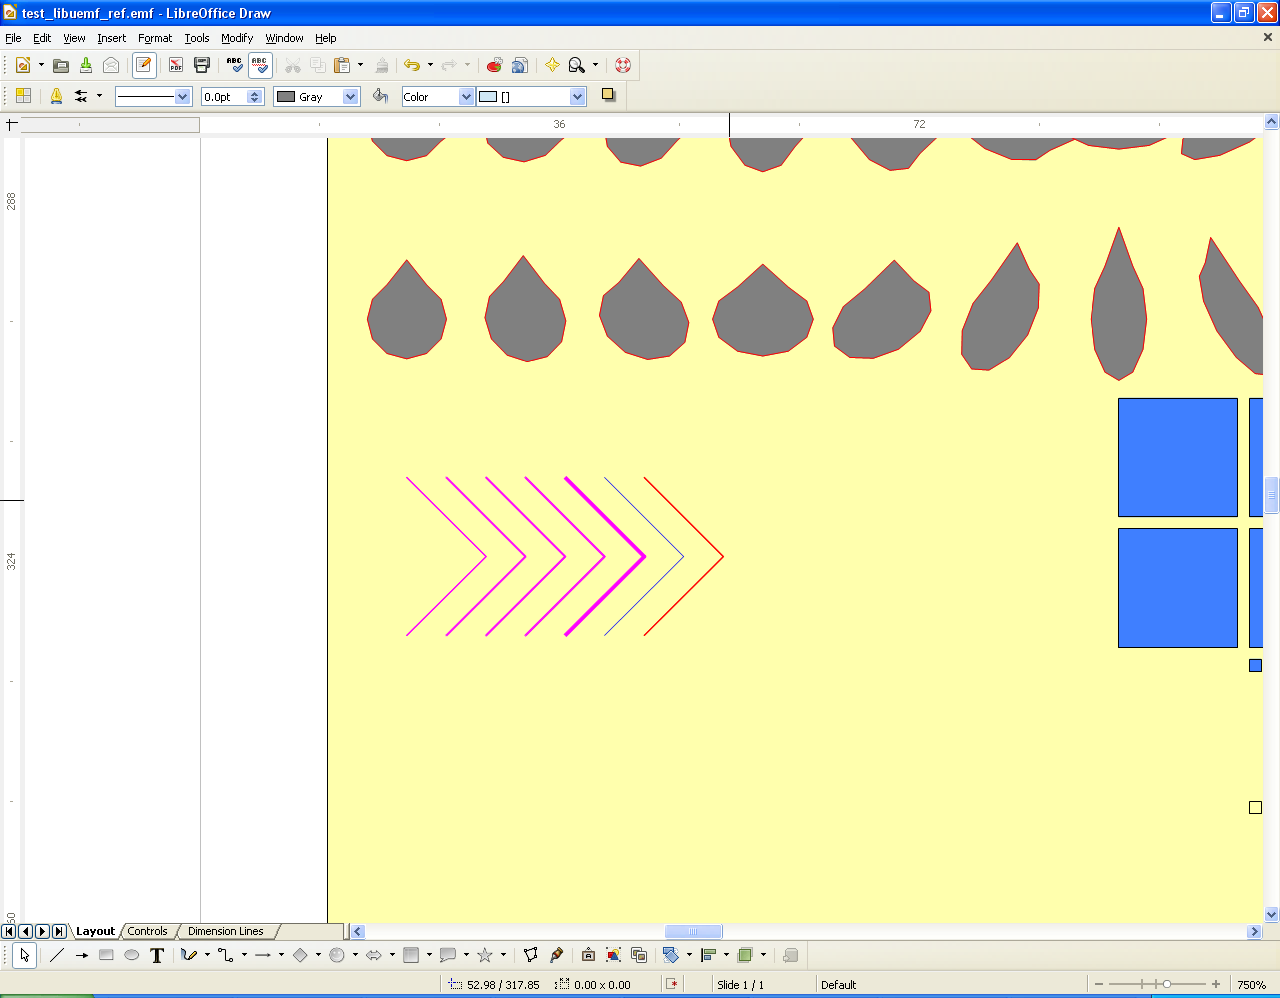Click Export as PDF icon

tap(176, 66)
